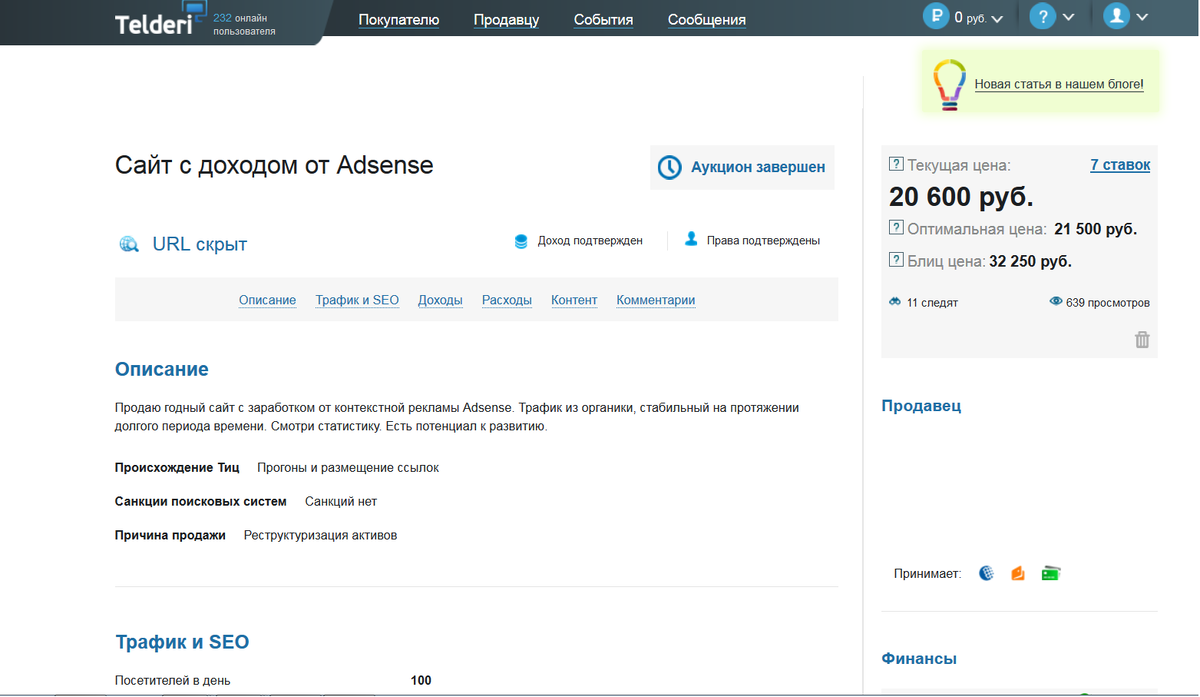Click the green card payment icon
This screenshot has height=697, width=1200.
point(1050,574)
